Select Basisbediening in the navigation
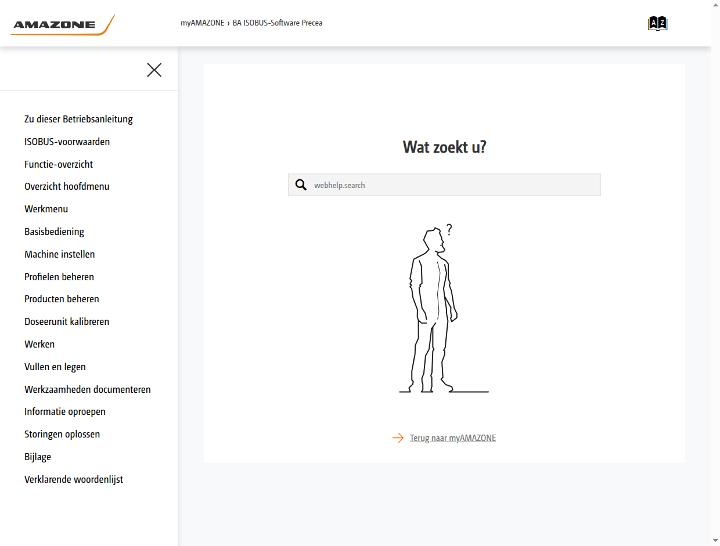 pos(54,231)
